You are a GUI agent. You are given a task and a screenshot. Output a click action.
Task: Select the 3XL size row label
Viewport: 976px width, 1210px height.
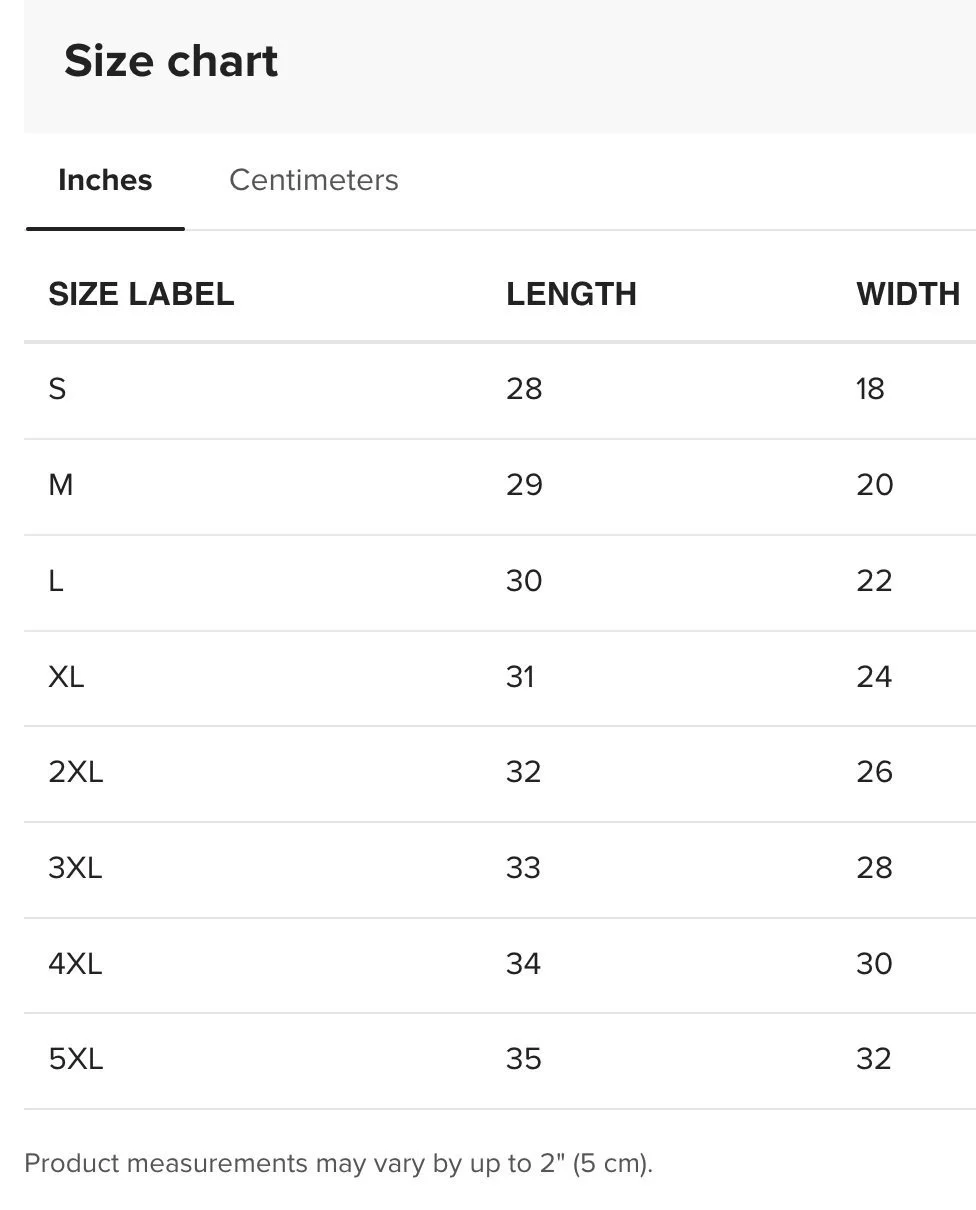point(75,868)
